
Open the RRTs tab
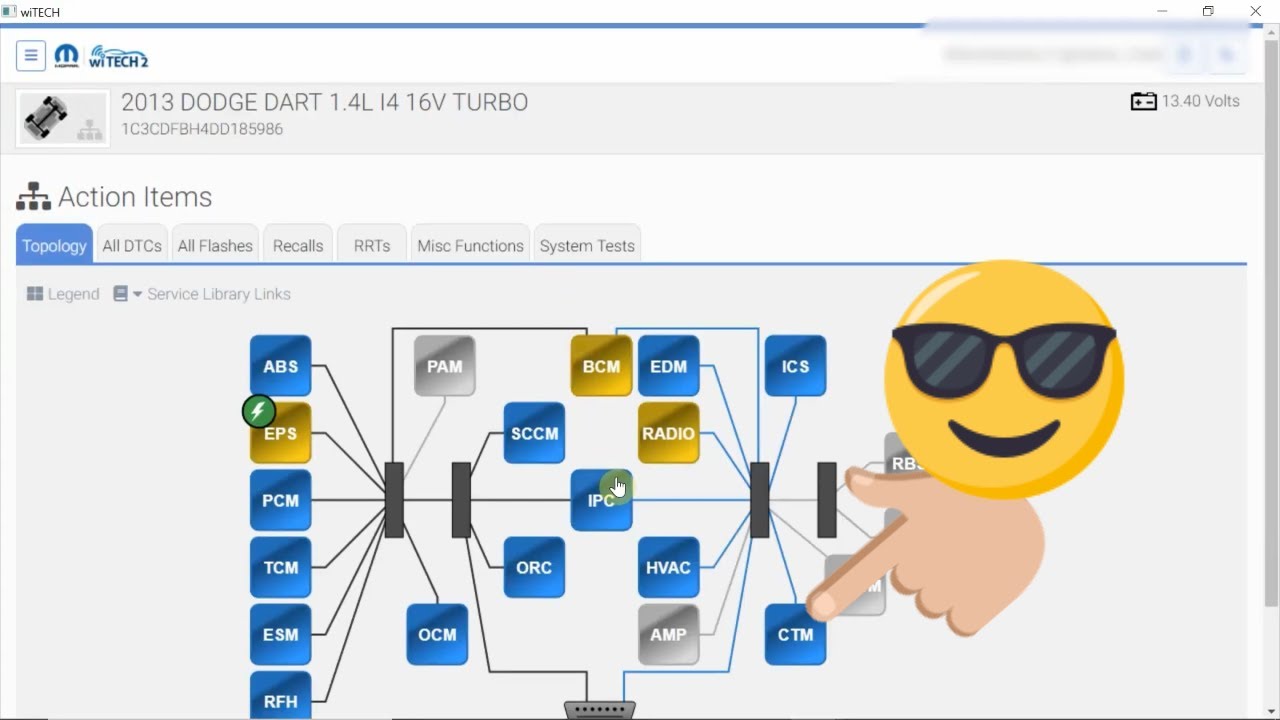pyautogui.click(x=372, y=245)
